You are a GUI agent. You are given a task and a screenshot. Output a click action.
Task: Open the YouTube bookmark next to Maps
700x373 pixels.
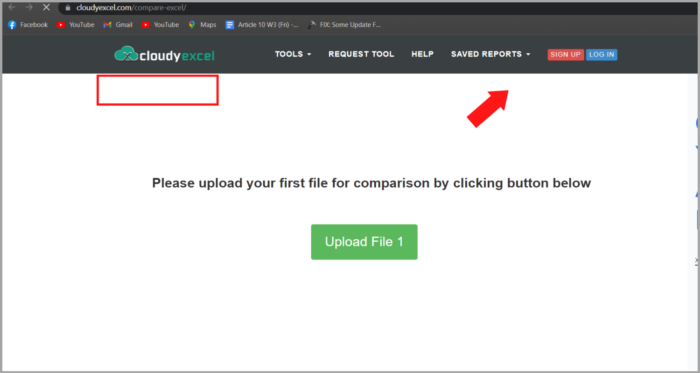coord(160,25)
